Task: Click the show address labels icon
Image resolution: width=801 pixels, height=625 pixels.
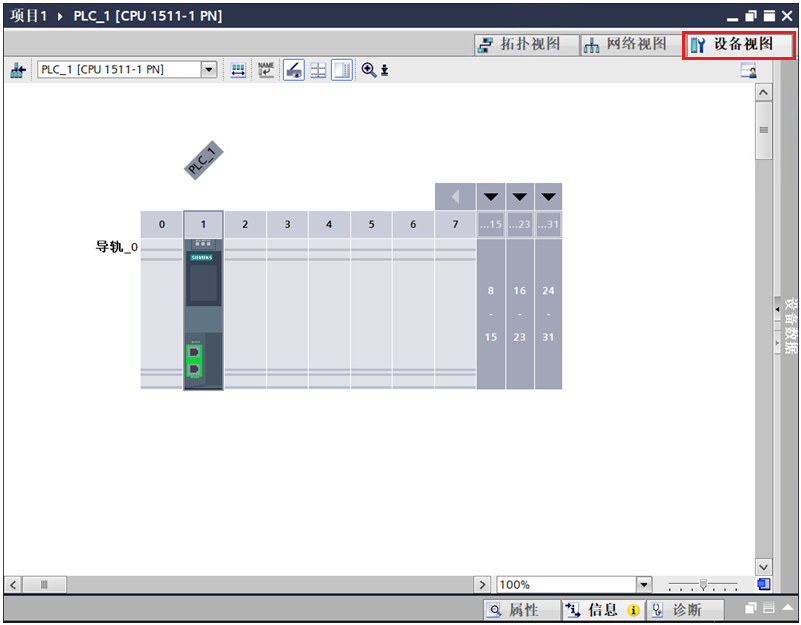Action: pyautogui.click(x=238, y=70)
